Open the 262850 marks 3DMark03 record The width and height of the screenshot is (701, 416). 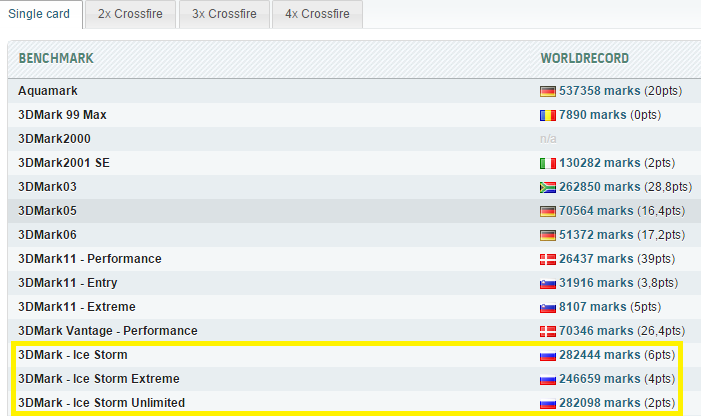pyautogui.click(x=599, y=187)
